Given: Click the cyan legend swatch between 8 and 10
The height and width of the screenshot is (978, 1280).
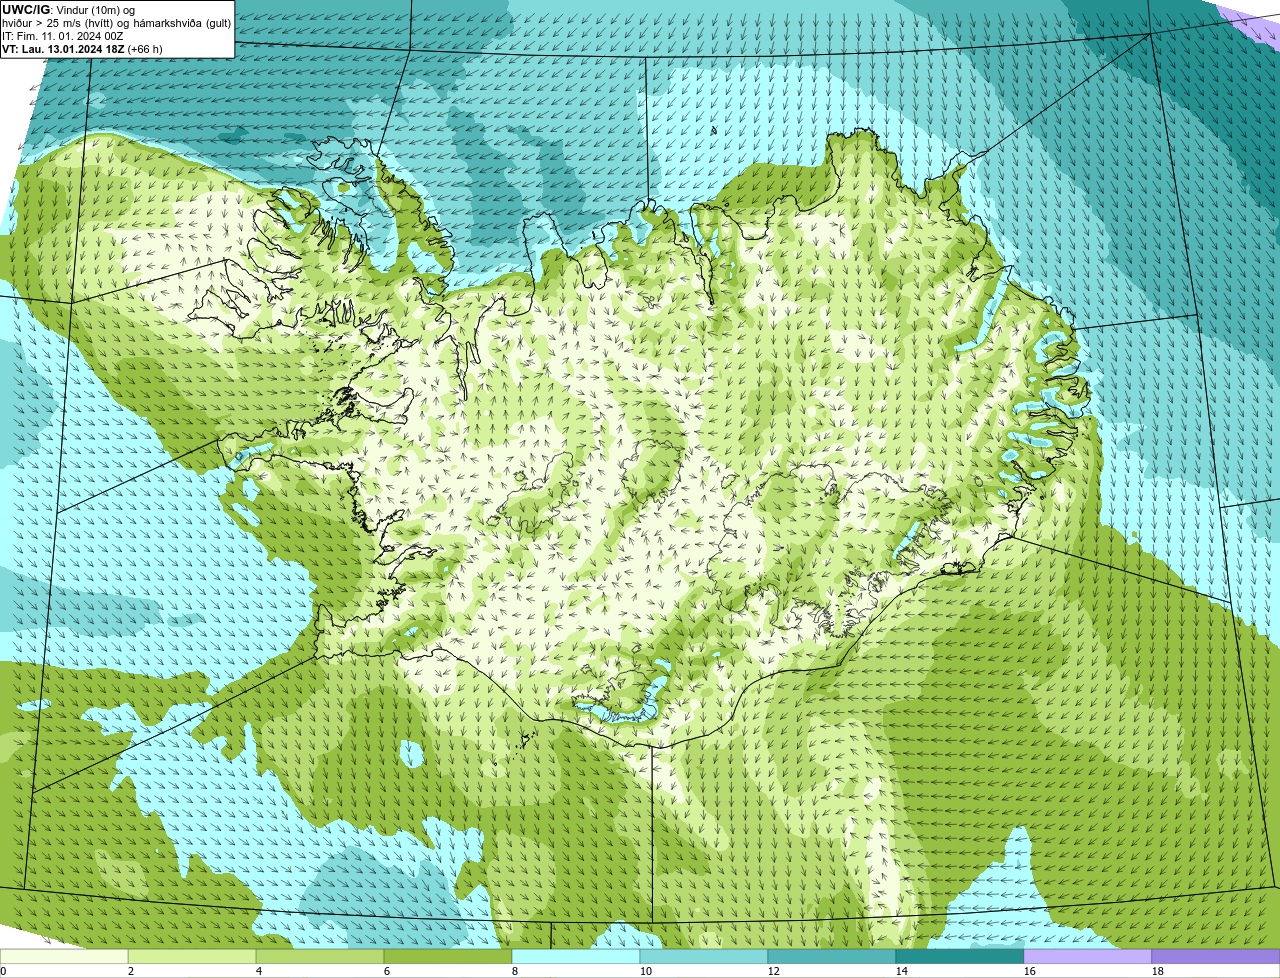Looking at the screenshot, I should click(576, 956).
